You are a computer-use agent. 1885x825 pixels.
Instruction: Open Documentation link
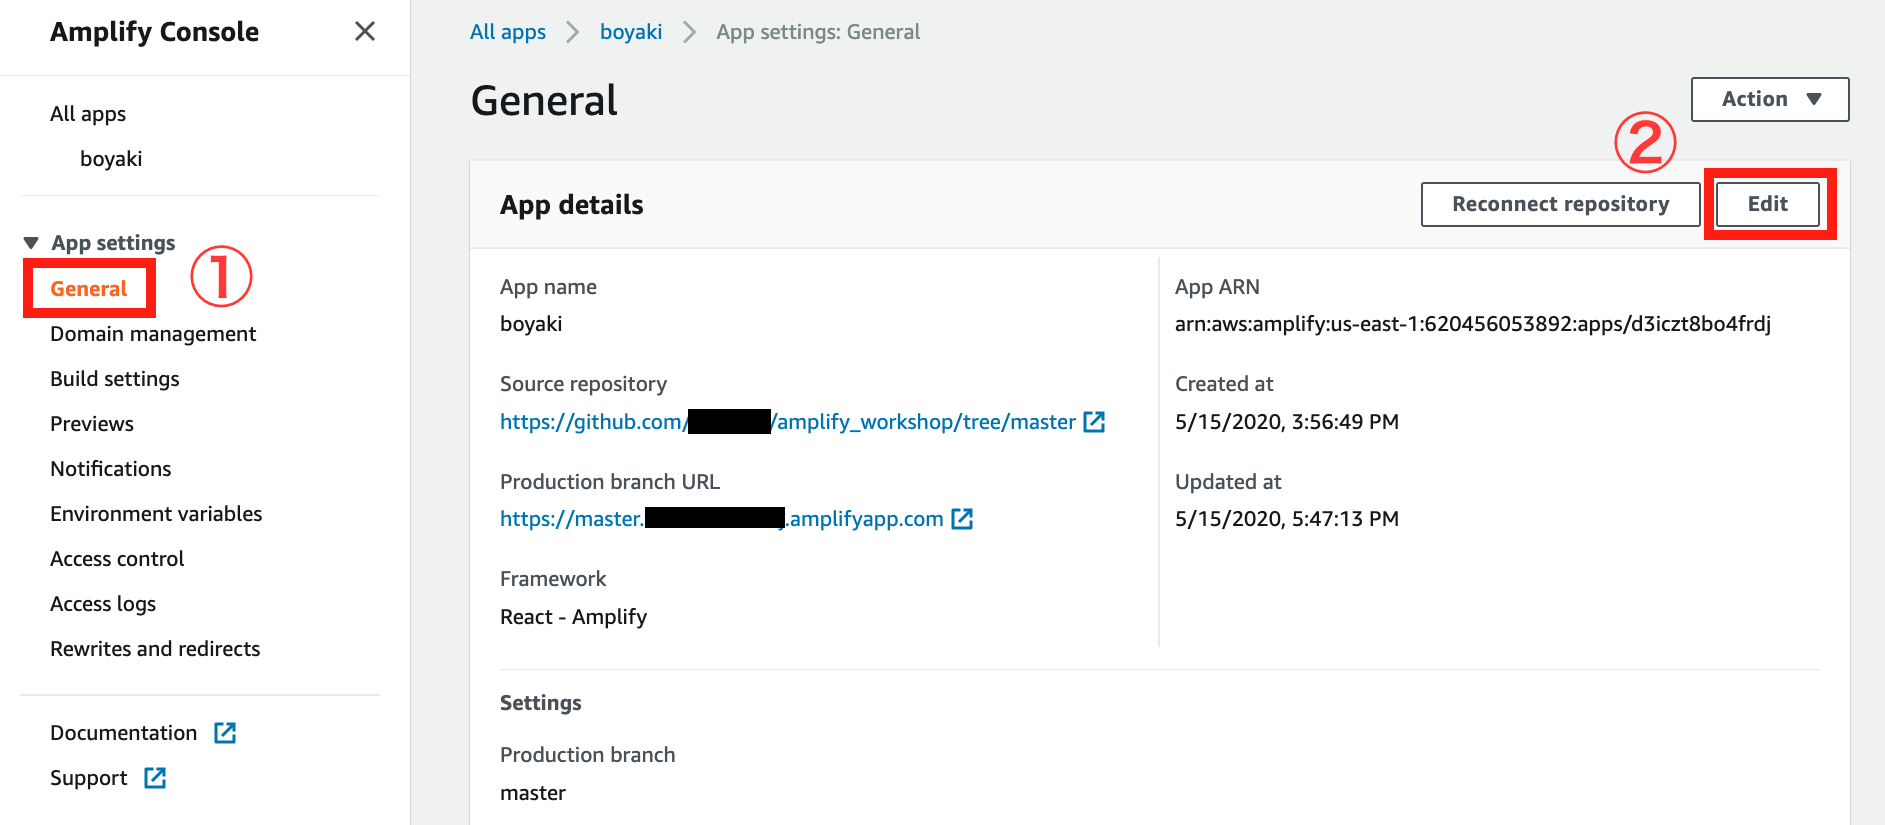click(x=124, y=733)
